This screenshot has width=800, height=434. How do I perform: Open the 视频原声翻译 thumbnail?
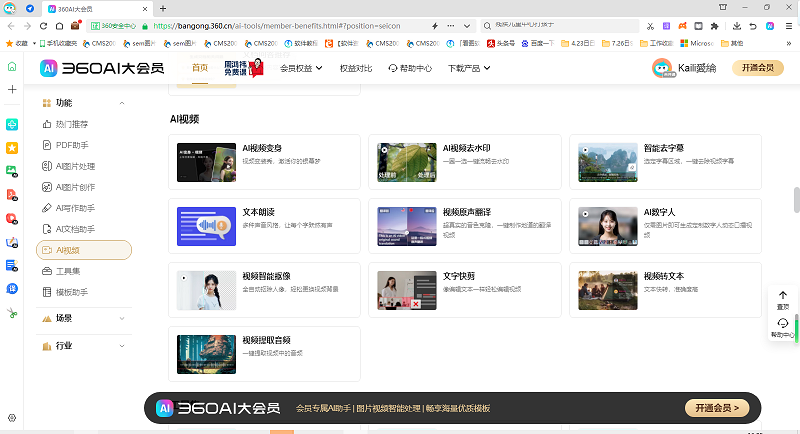coord(407,226)
